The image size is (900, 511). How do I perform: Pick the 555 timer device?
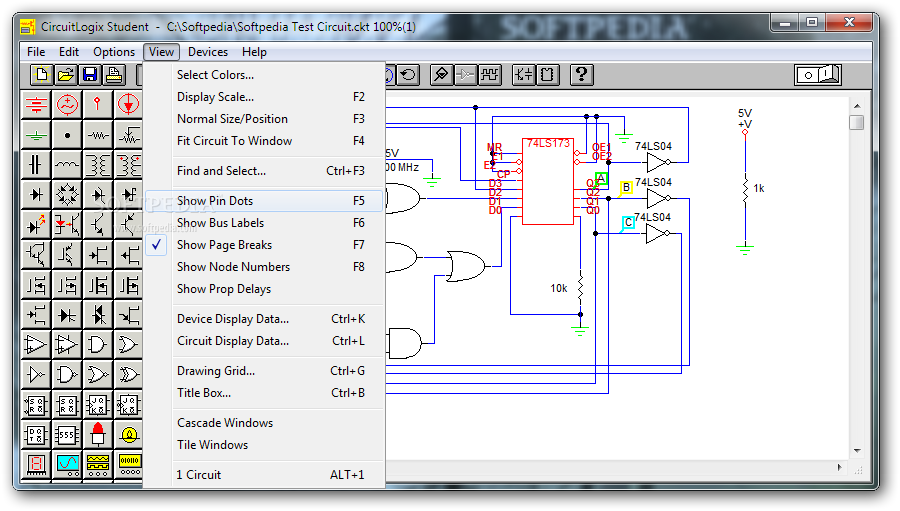pyautogui.click(x=67, y=435)
